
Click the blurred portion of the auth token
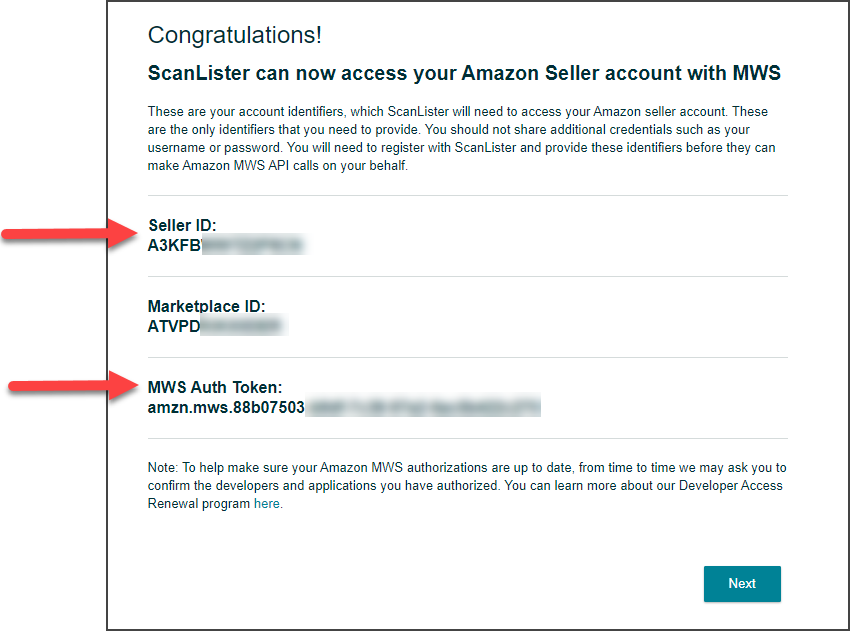pyautogui.click(x=422, y=406)
